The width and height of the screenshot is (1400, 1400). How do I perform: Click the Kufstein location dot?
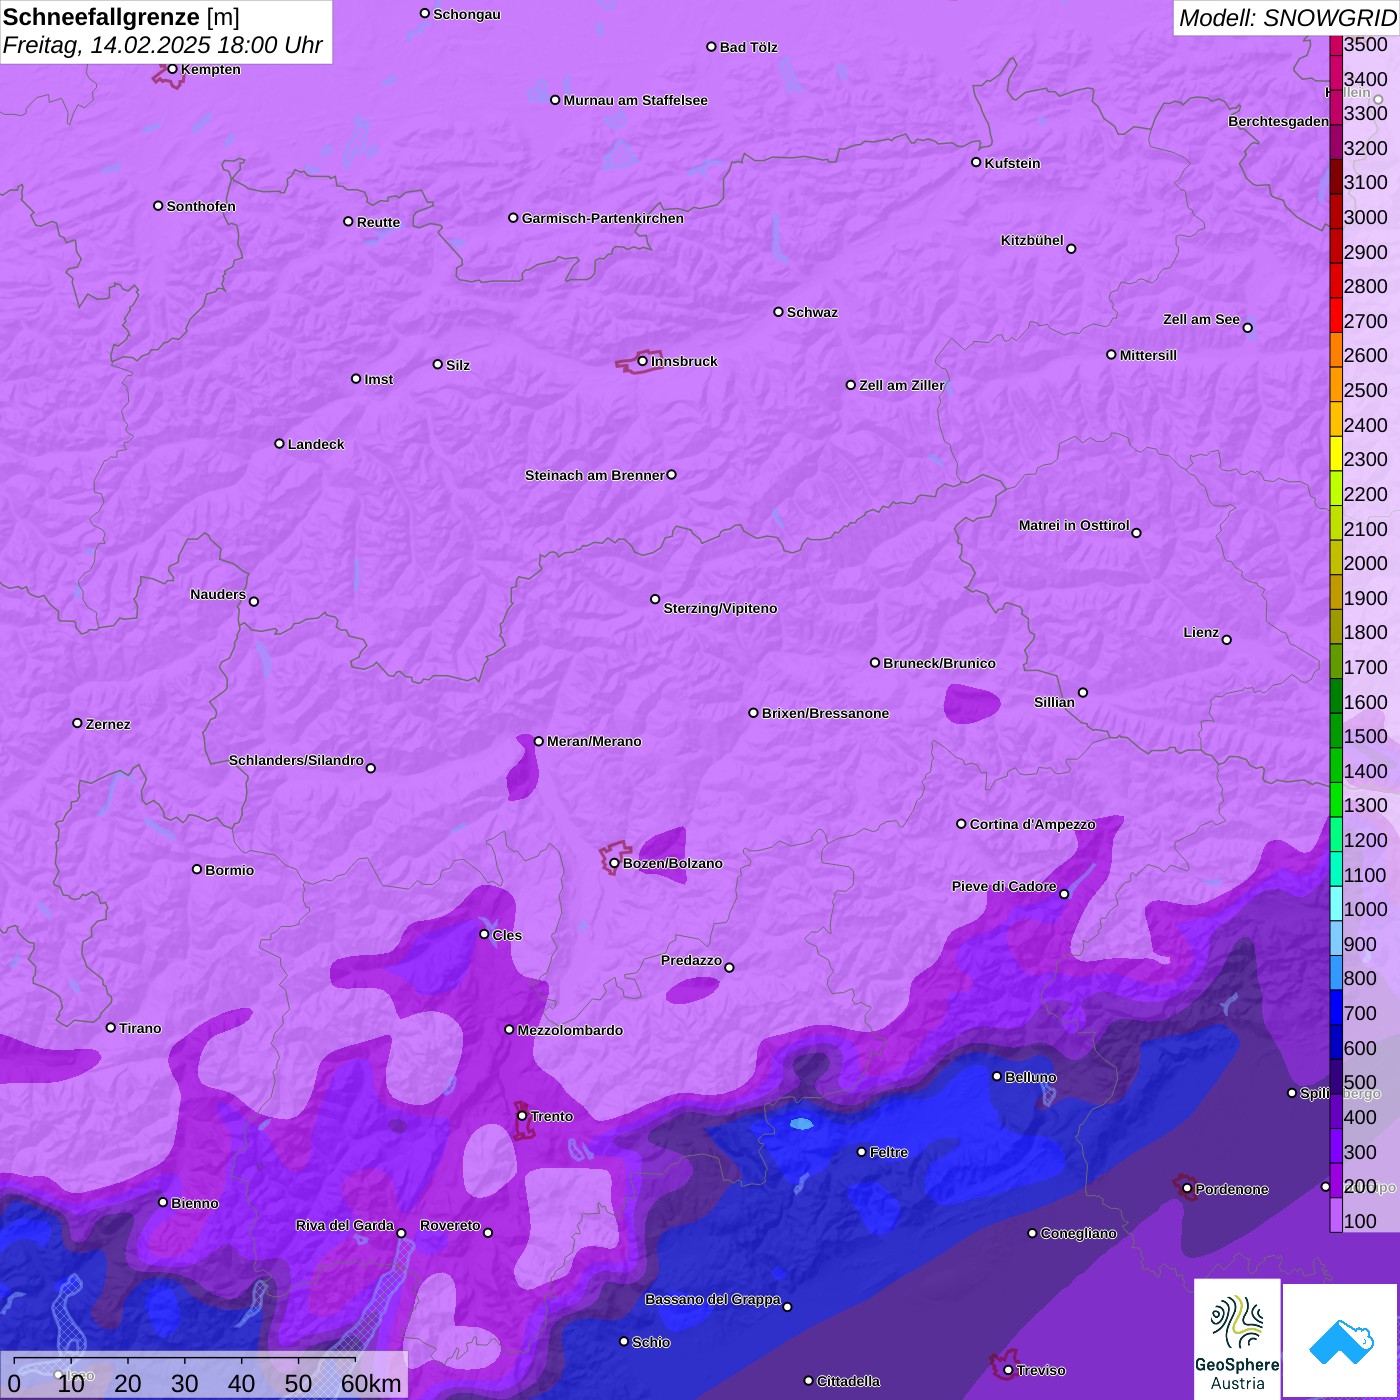click(976, 162)
